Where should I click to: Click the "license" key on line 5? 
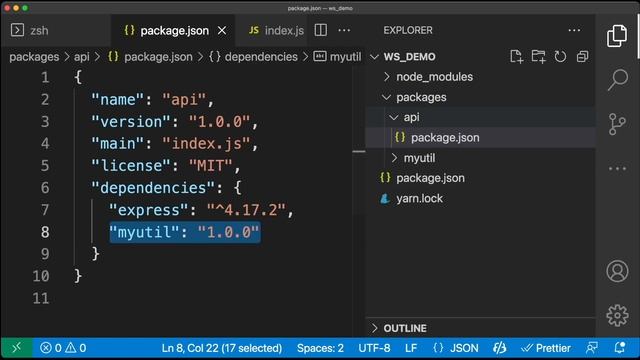pos(131,166)
